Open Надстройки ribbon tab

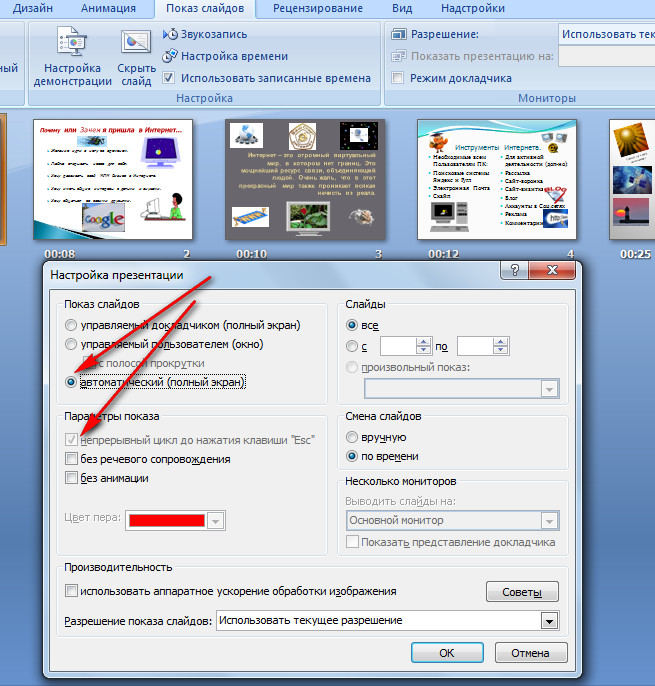pyautogui.click(x=473, y=8)
